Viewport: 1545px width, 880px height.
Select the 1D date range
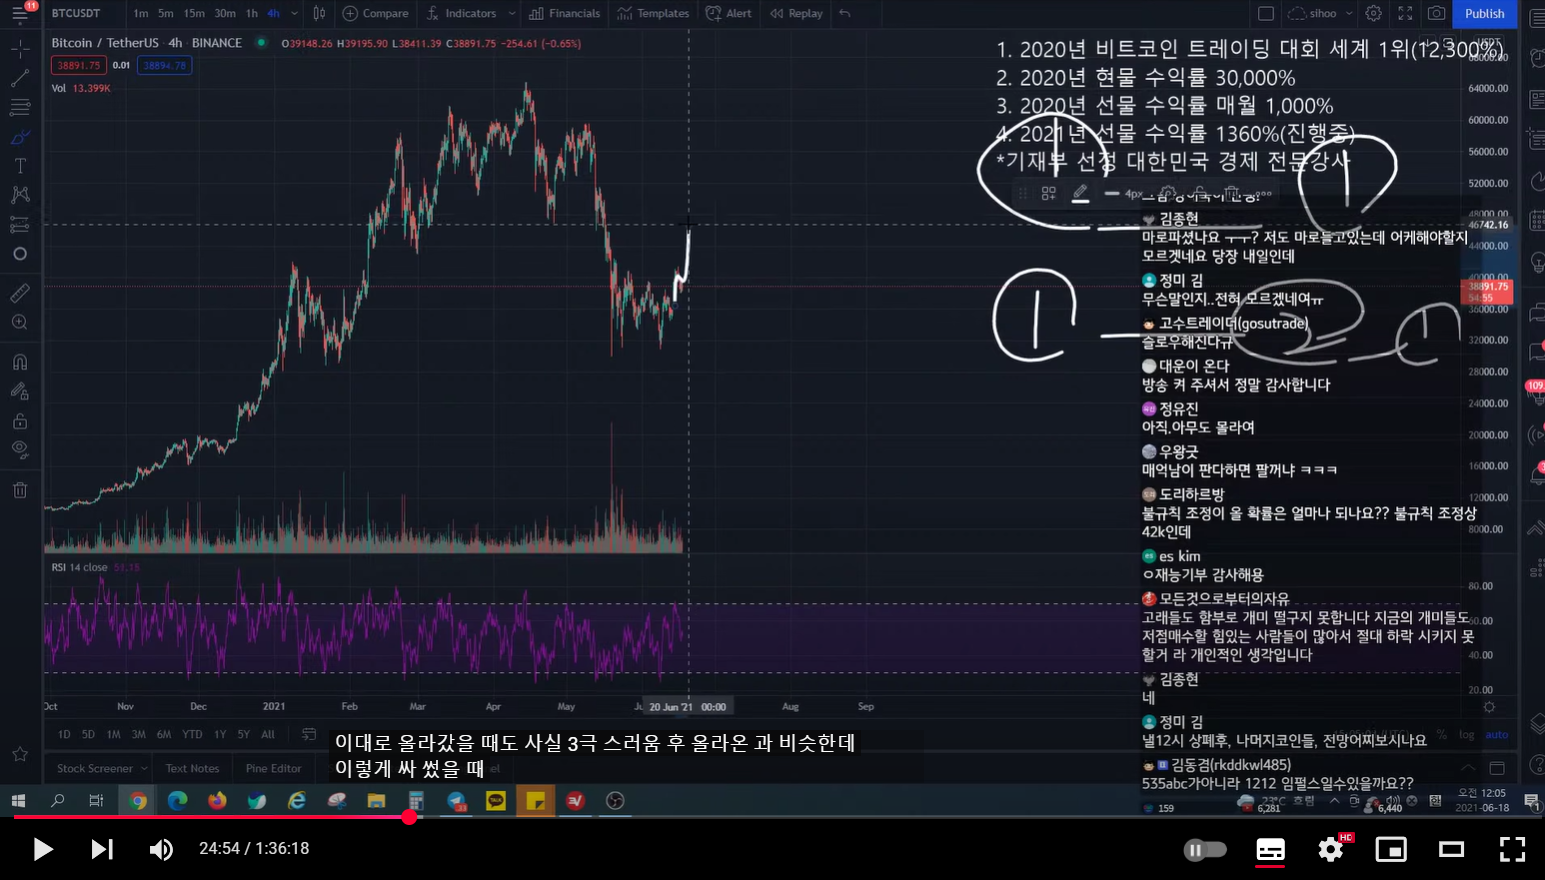pyautogui.click(x=64, y=734)
